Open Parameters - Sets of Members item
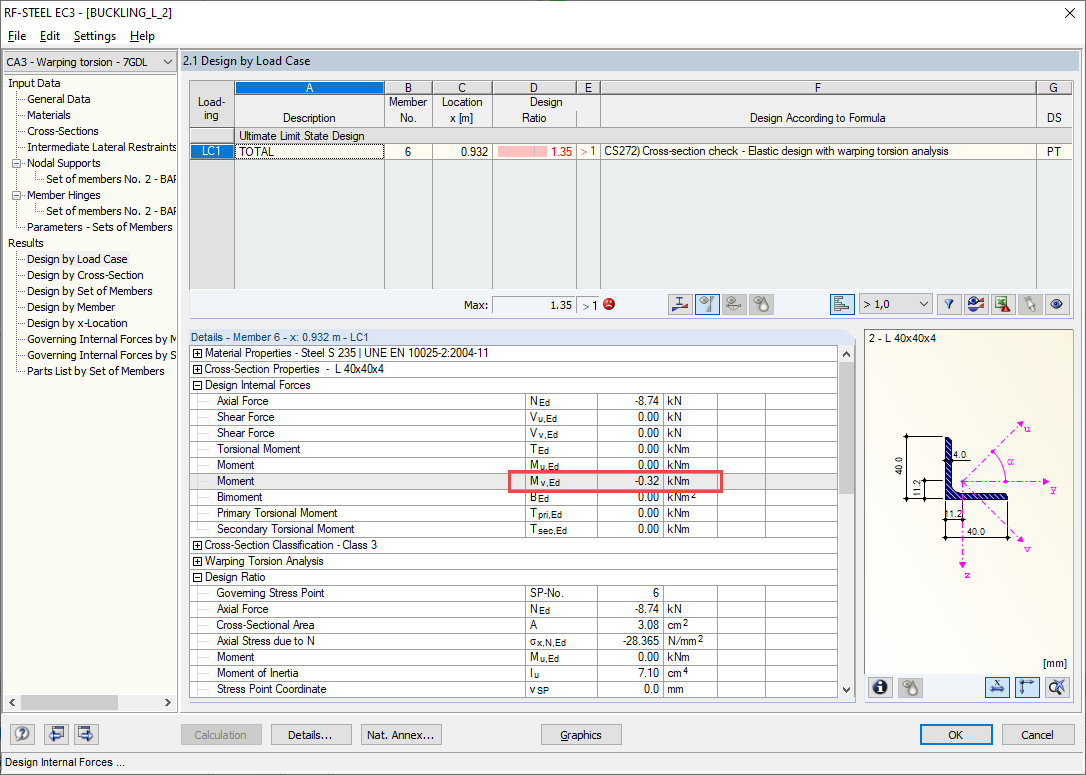 pyautogui.click(x=100, y=227)
